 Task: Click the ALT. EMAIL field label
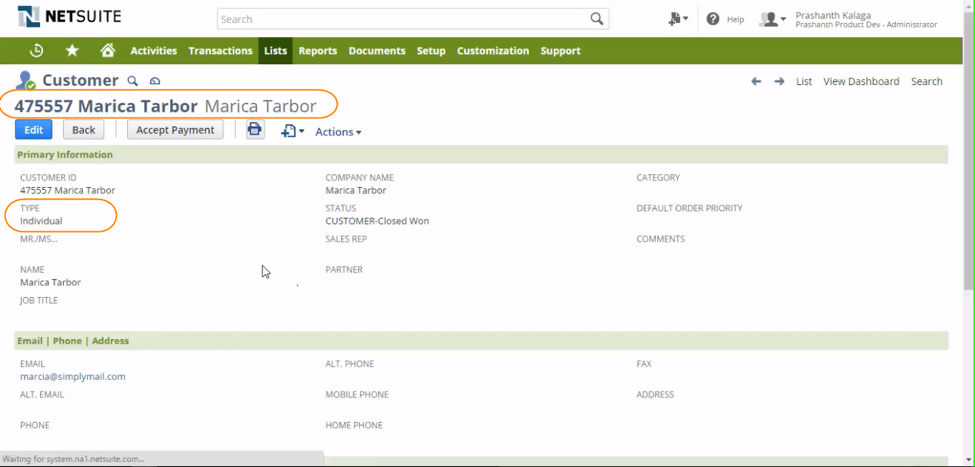click(x=42, y=395)
